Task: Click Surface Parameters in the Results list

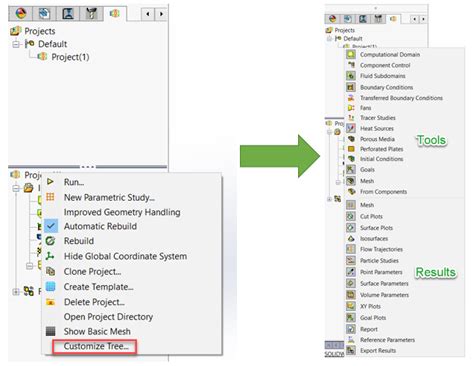Action: click(x=384, y=283)
